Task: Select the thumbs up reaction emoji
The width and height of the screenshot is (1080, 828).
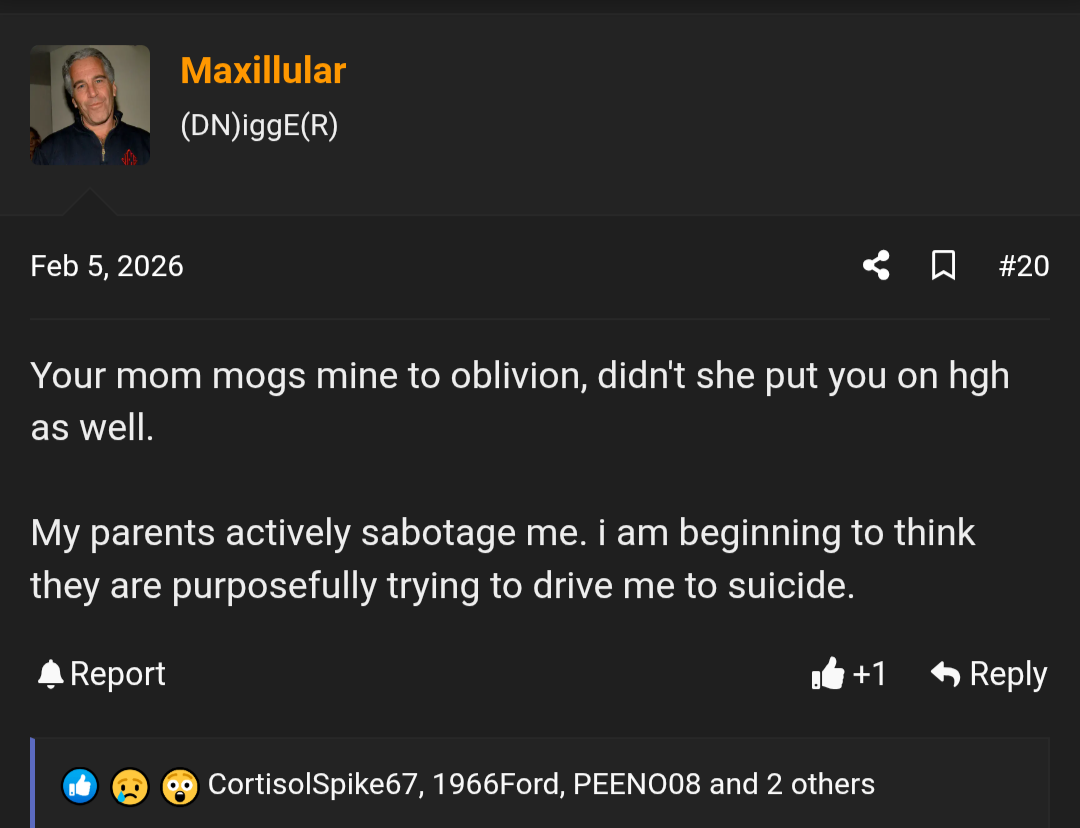Action: pos(80,786)
